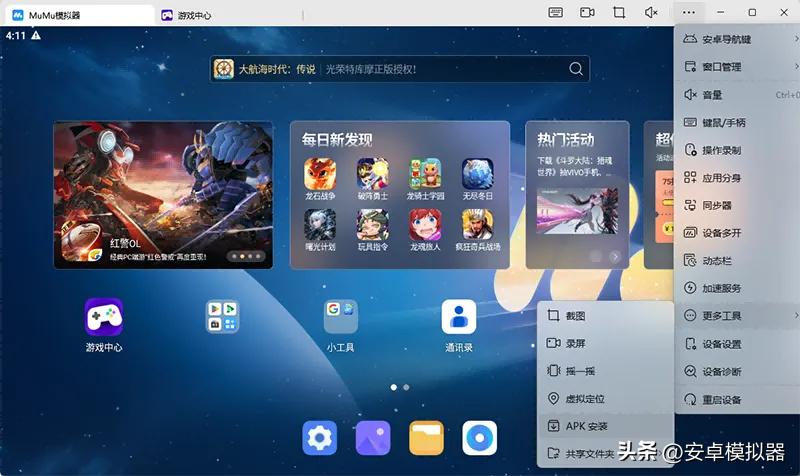Open the 小工具 folder

coord(341,318)
